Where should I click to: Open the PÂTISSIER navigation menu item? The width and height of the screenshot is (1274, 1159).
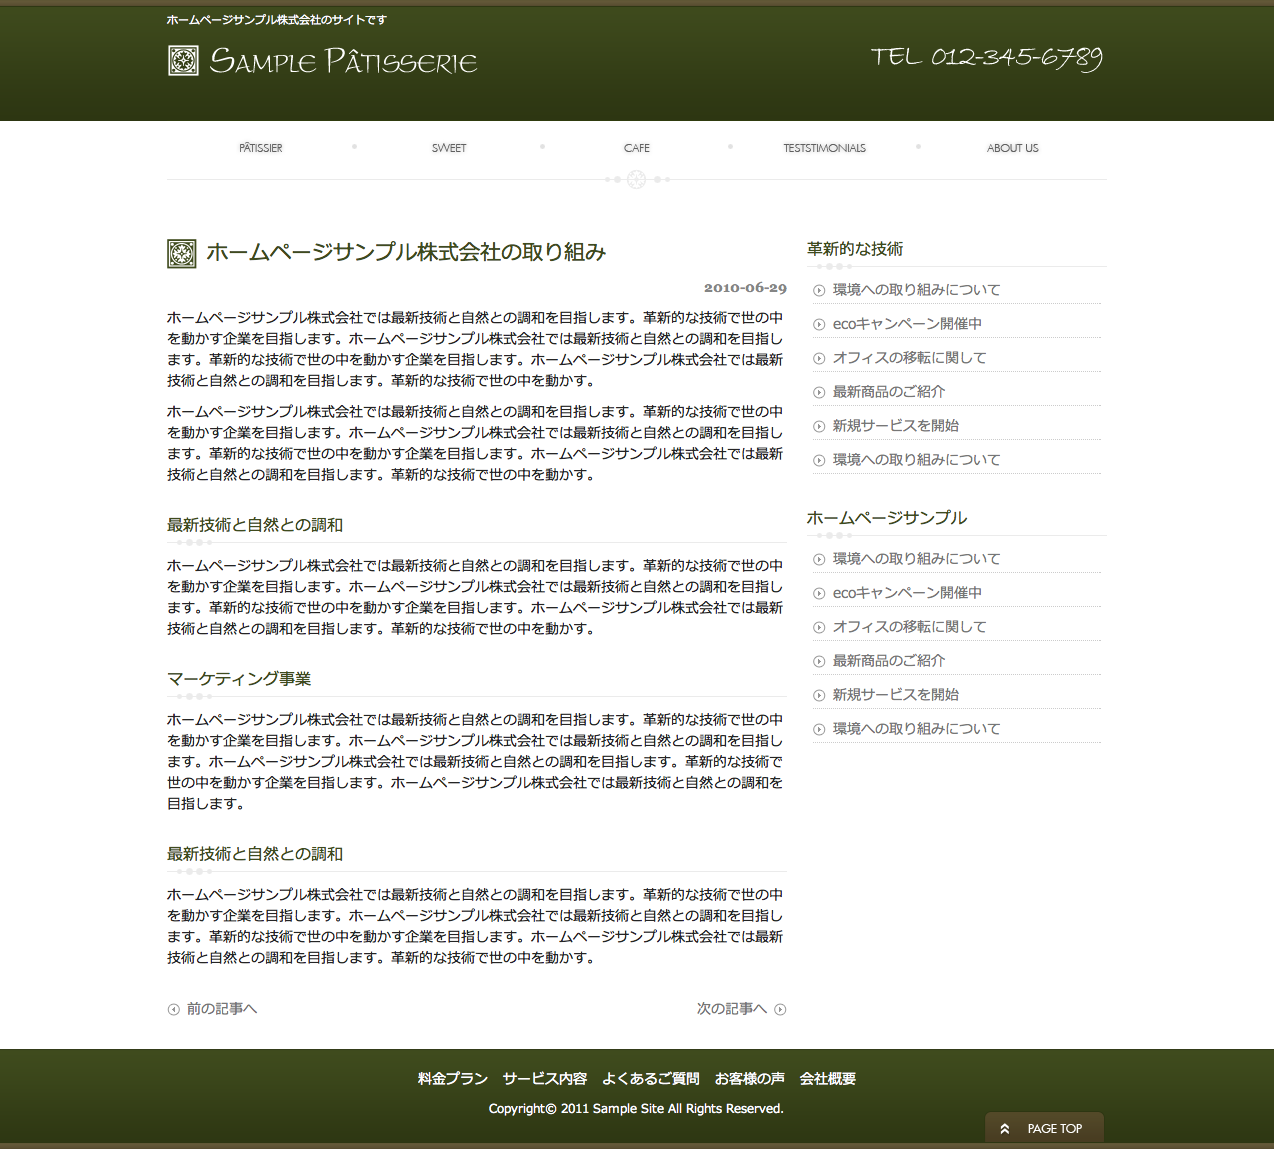(260, 148)
